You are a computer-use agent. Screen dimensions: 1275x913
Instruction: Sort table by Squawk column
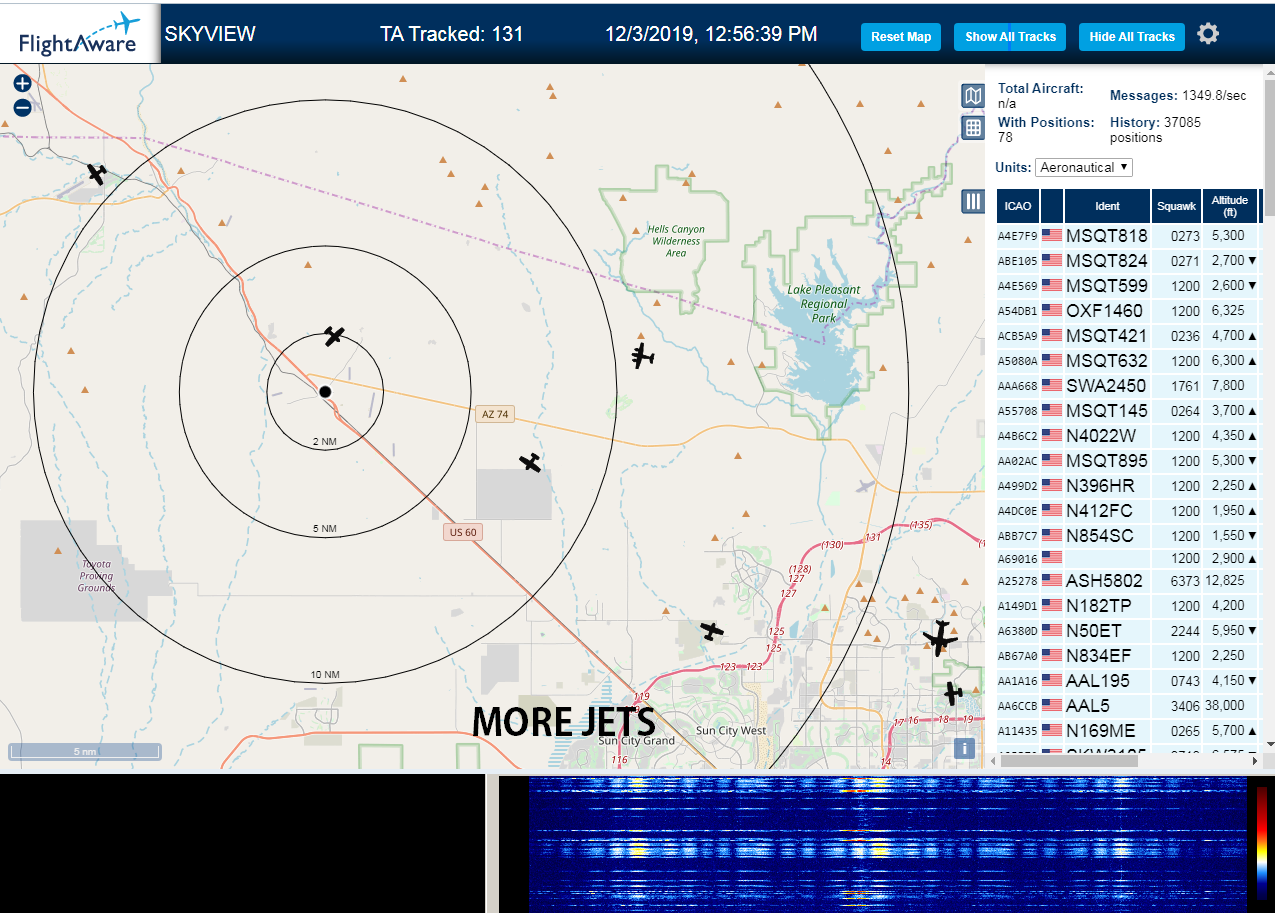(x=1176, y=206)
